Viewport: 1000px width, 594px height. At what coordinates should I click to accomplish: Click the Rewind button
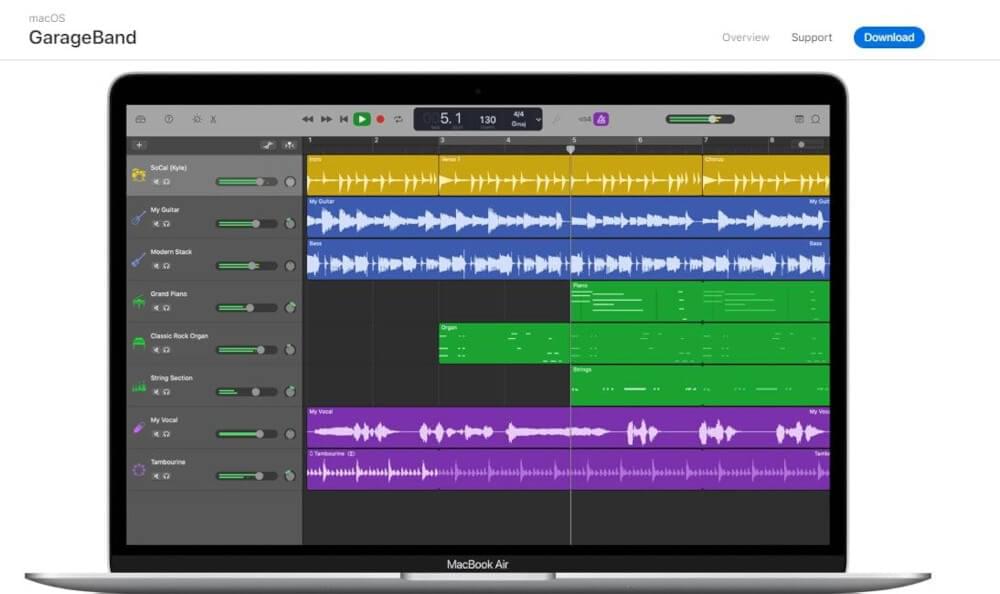[x=307, y=119]
